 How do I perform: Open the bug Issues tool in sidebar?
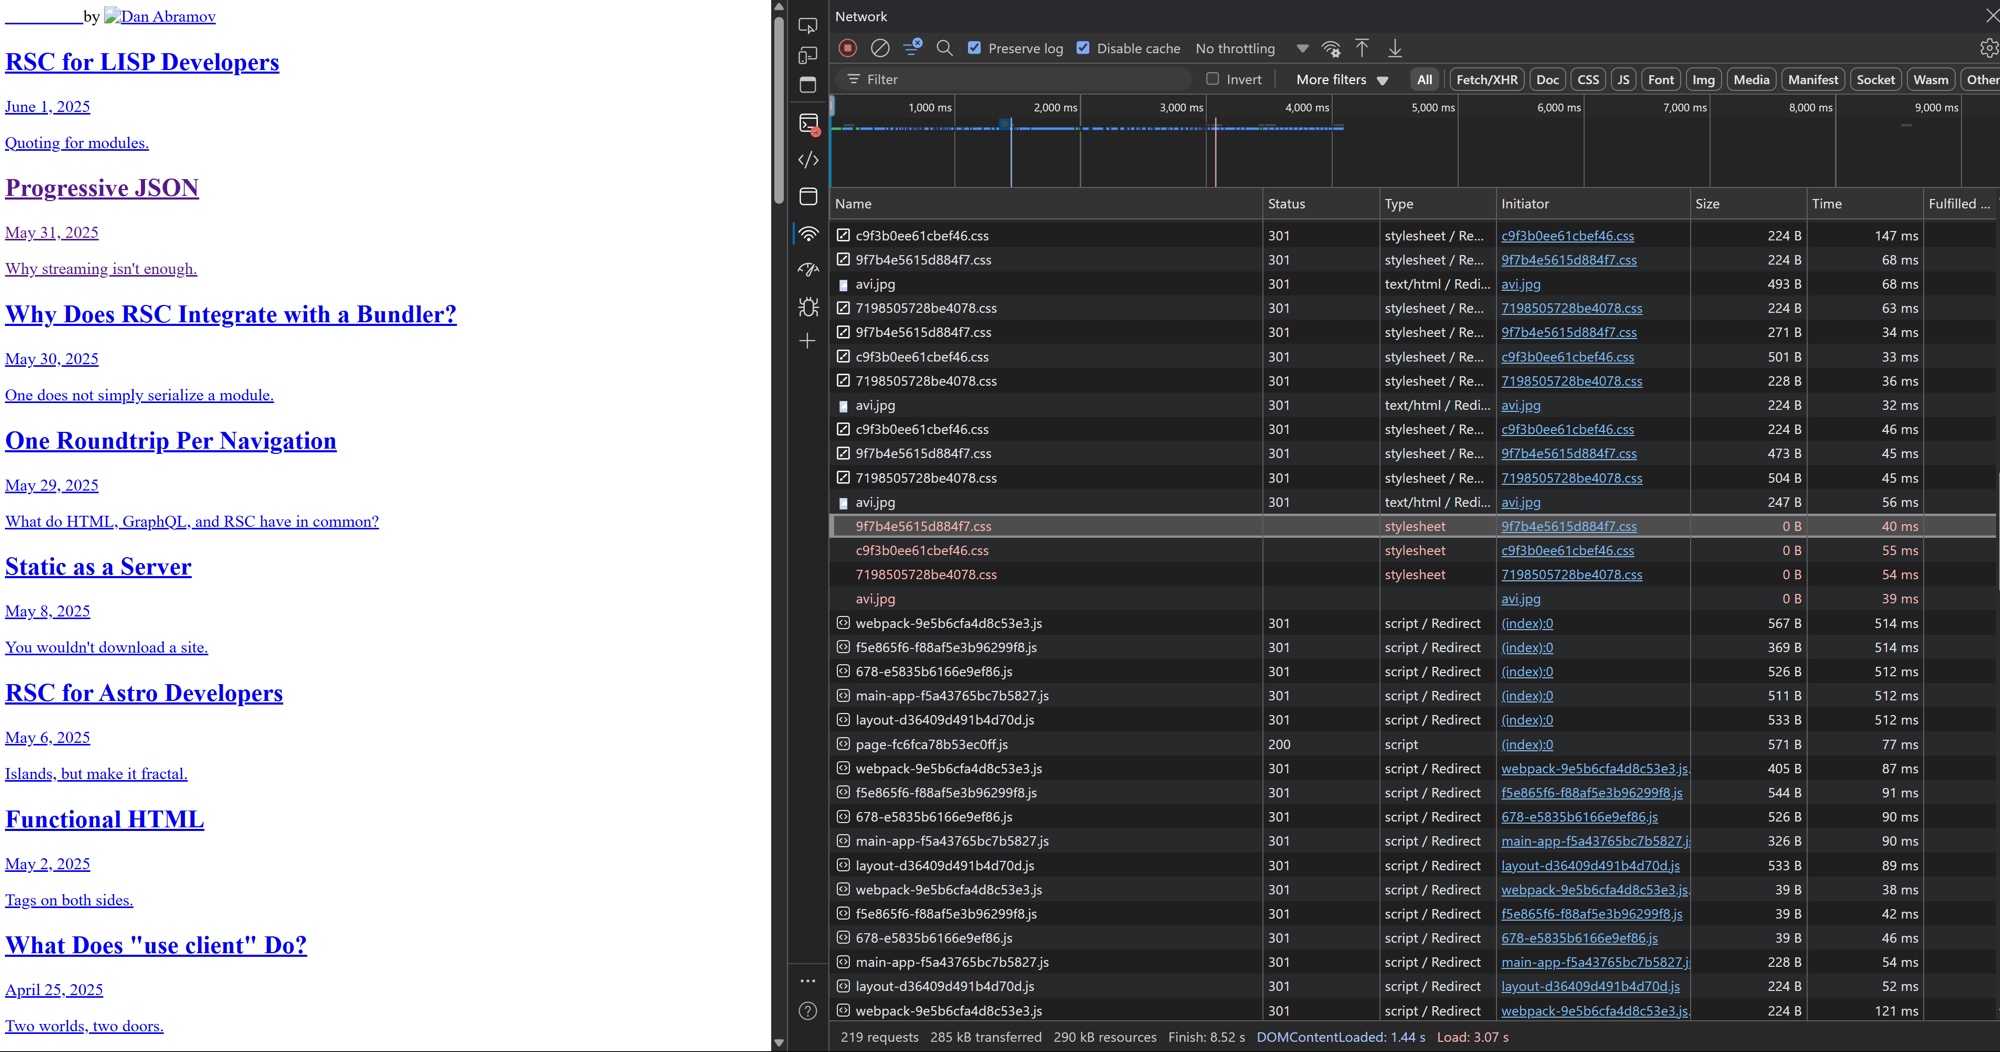[808, 307]
